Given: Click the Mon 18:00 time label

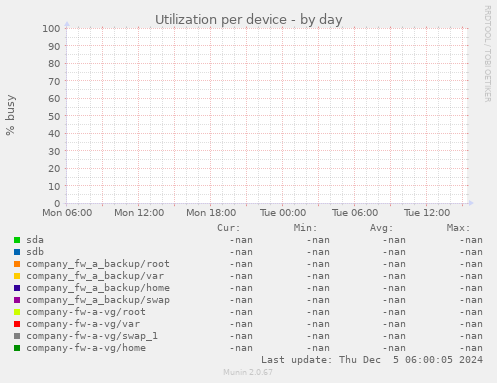Looking at the screenshot, I should click(x=211, y=213).
